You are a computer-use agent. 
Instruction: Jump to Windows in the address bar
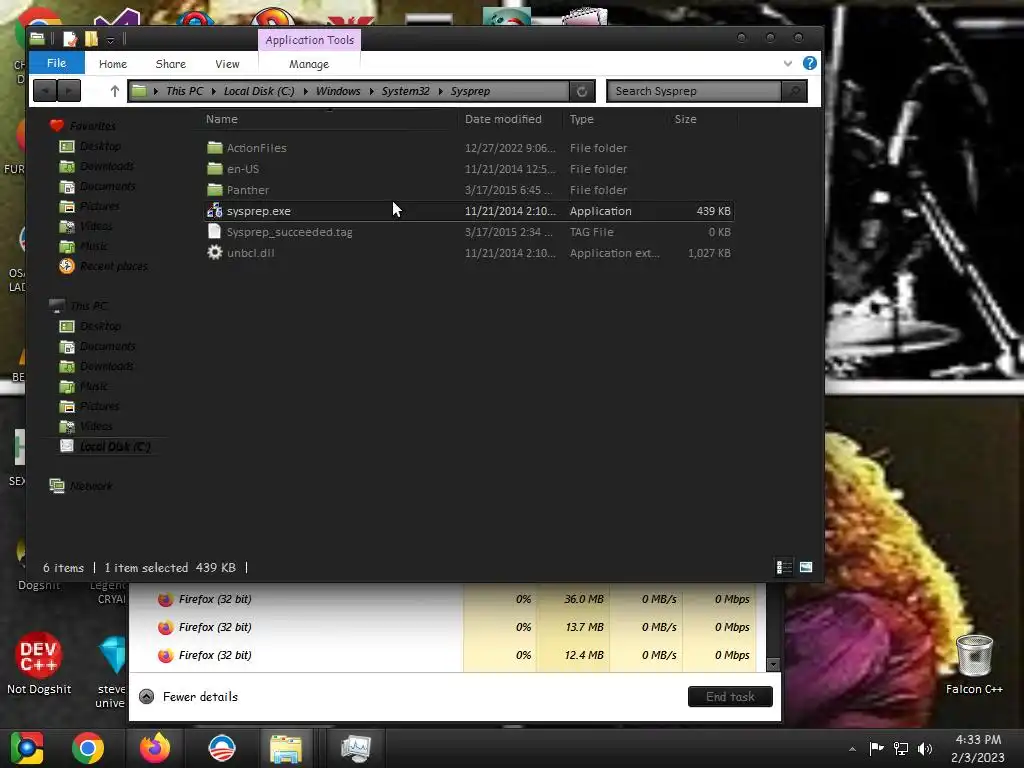(338, 91)
